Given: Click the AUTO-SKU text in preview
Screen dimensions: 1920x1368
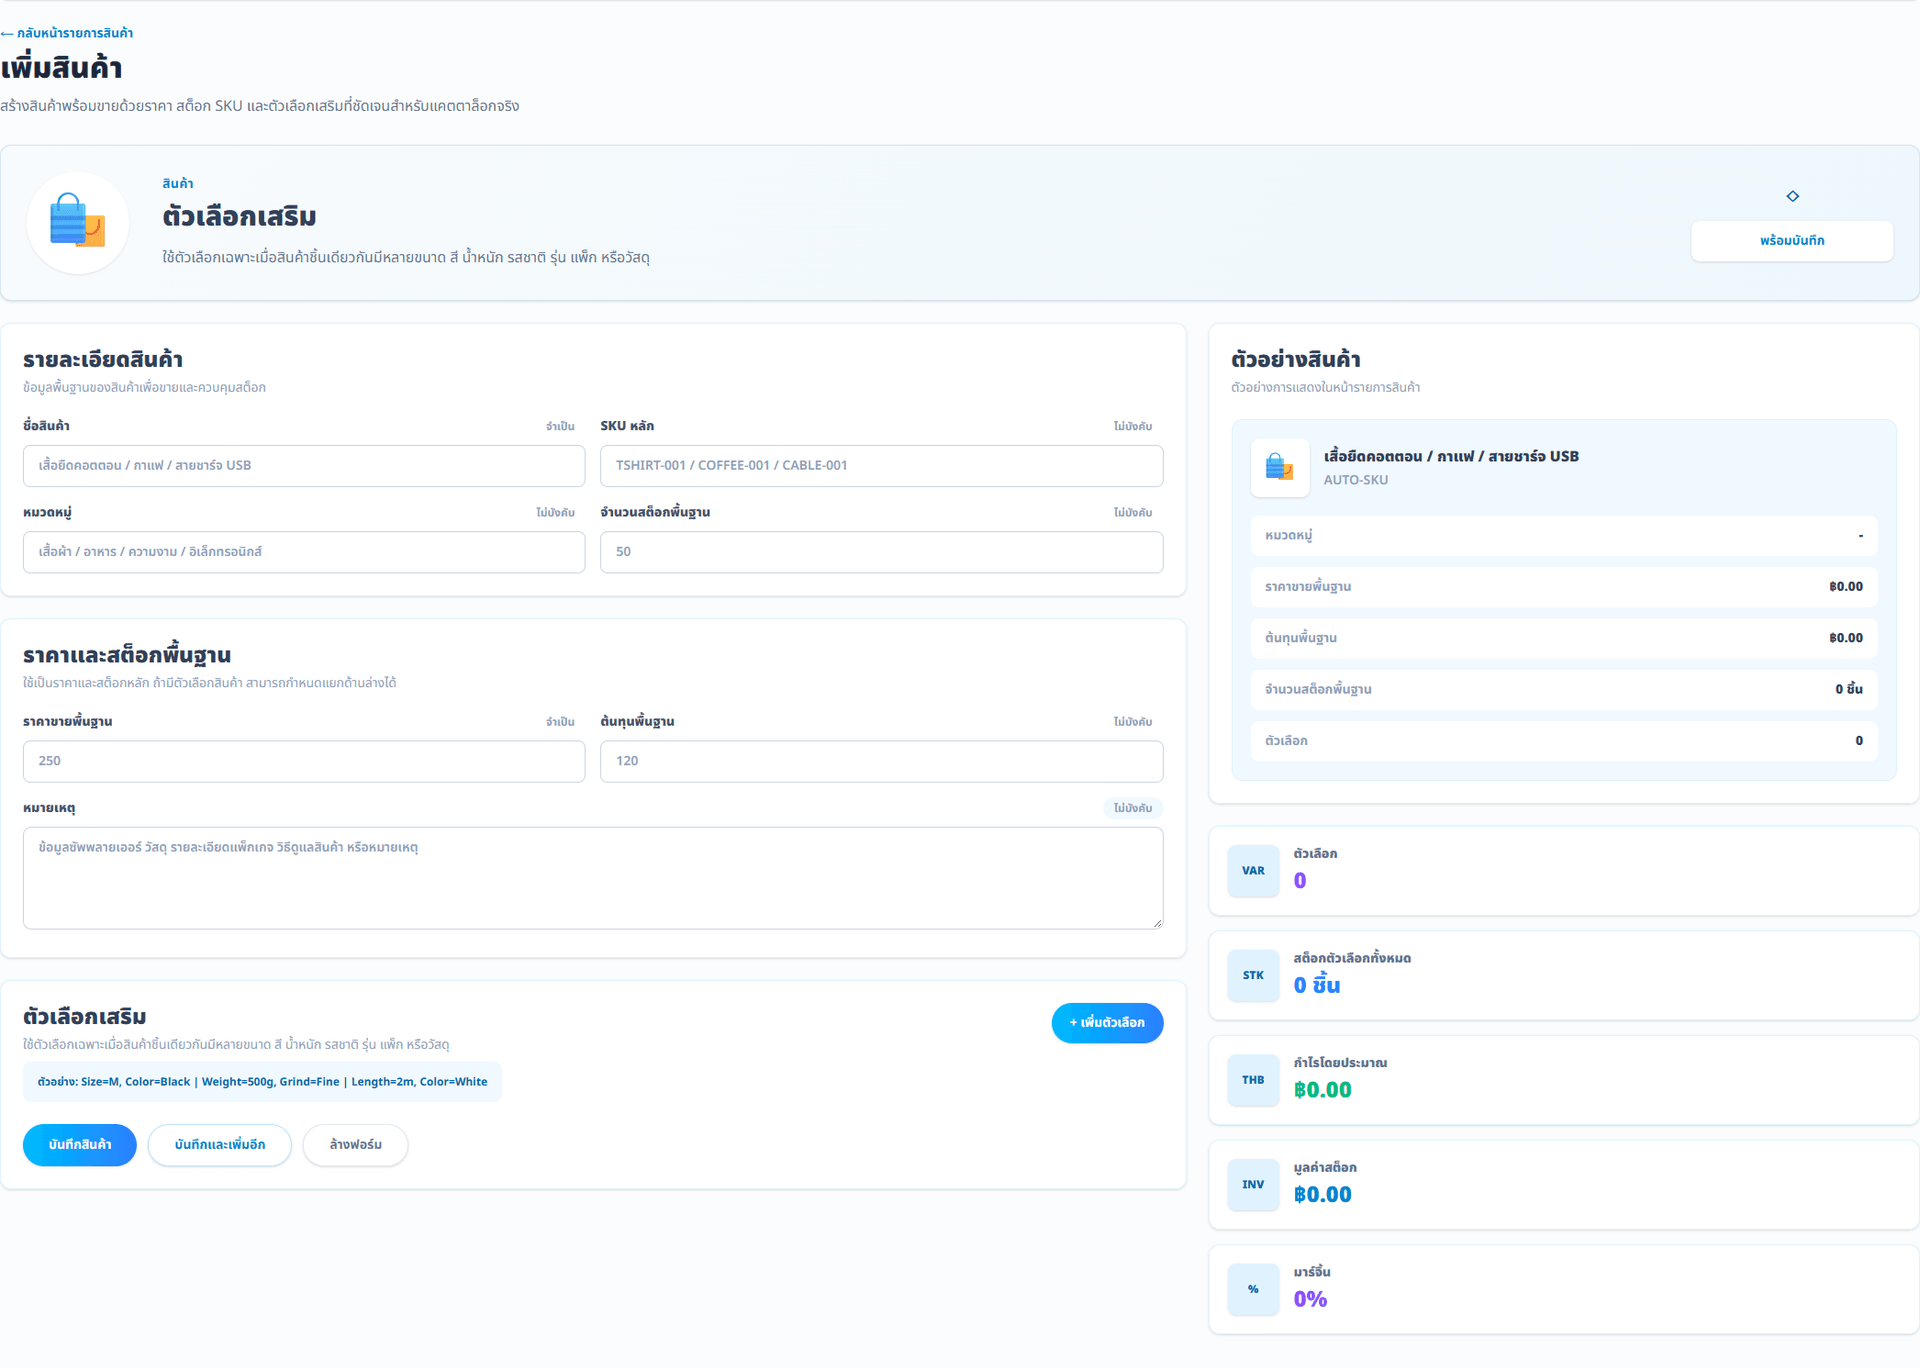Looking at the screenshot, I should pyautogui.click(x=1355, y=480).
